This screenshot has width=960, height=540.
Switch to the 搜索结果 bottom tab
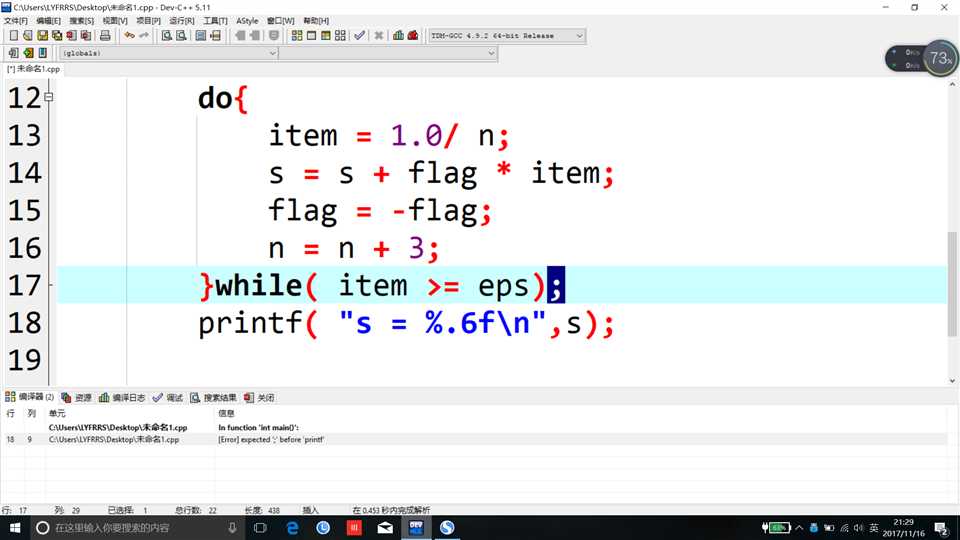[213, 397]
